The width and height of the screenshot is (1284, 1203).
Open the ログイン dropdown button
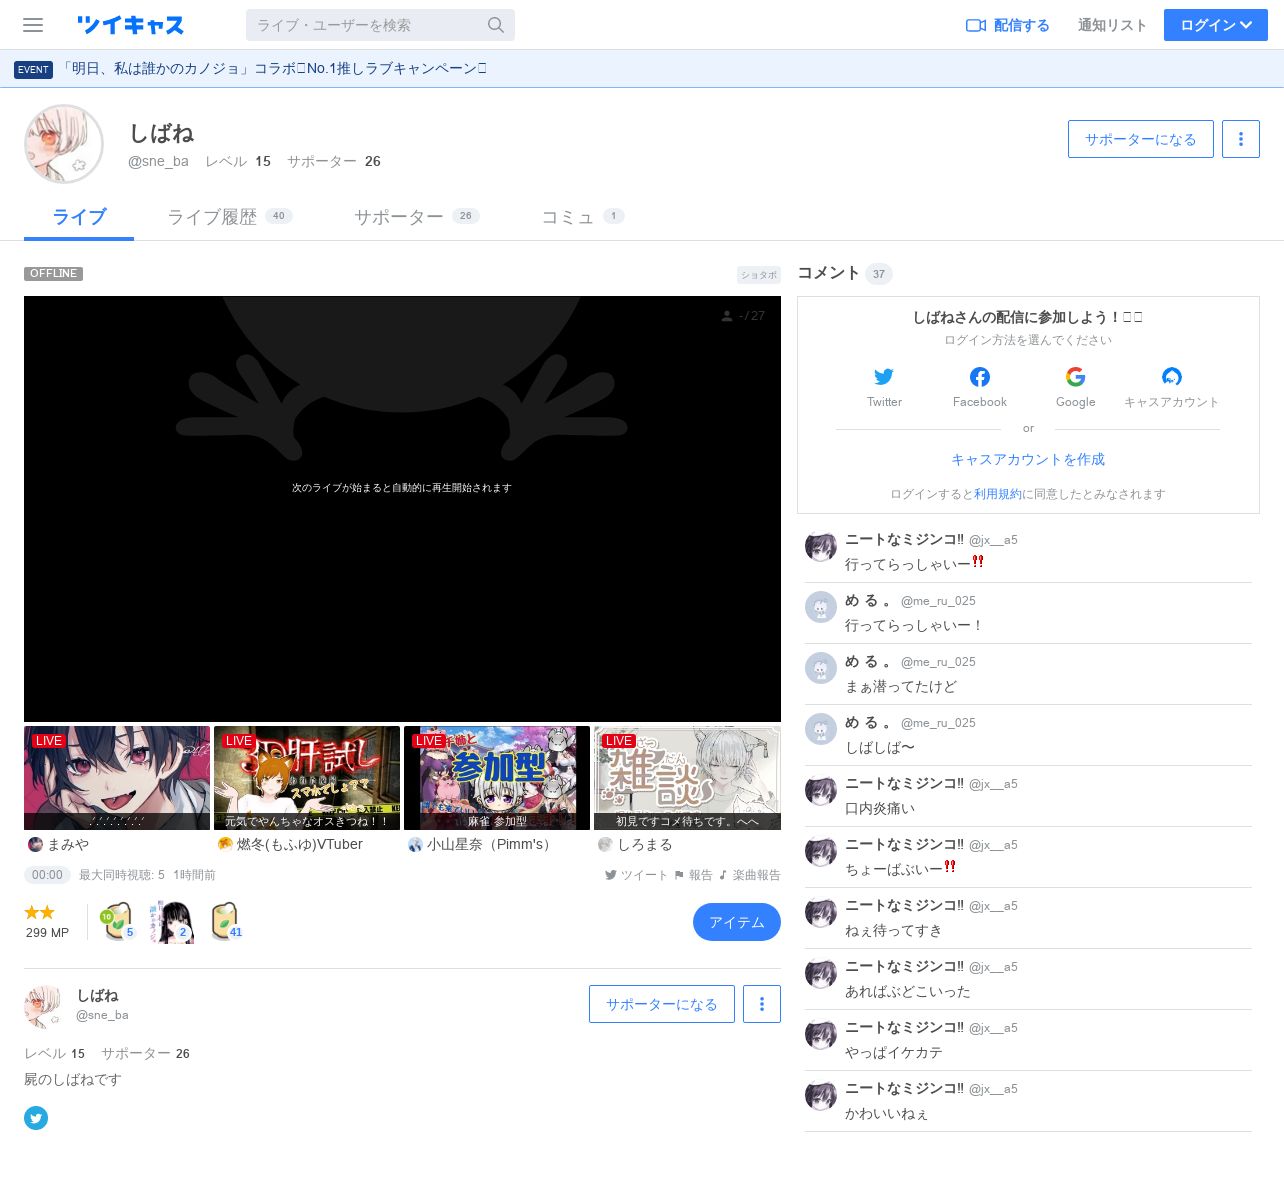tap(1216, 25)
